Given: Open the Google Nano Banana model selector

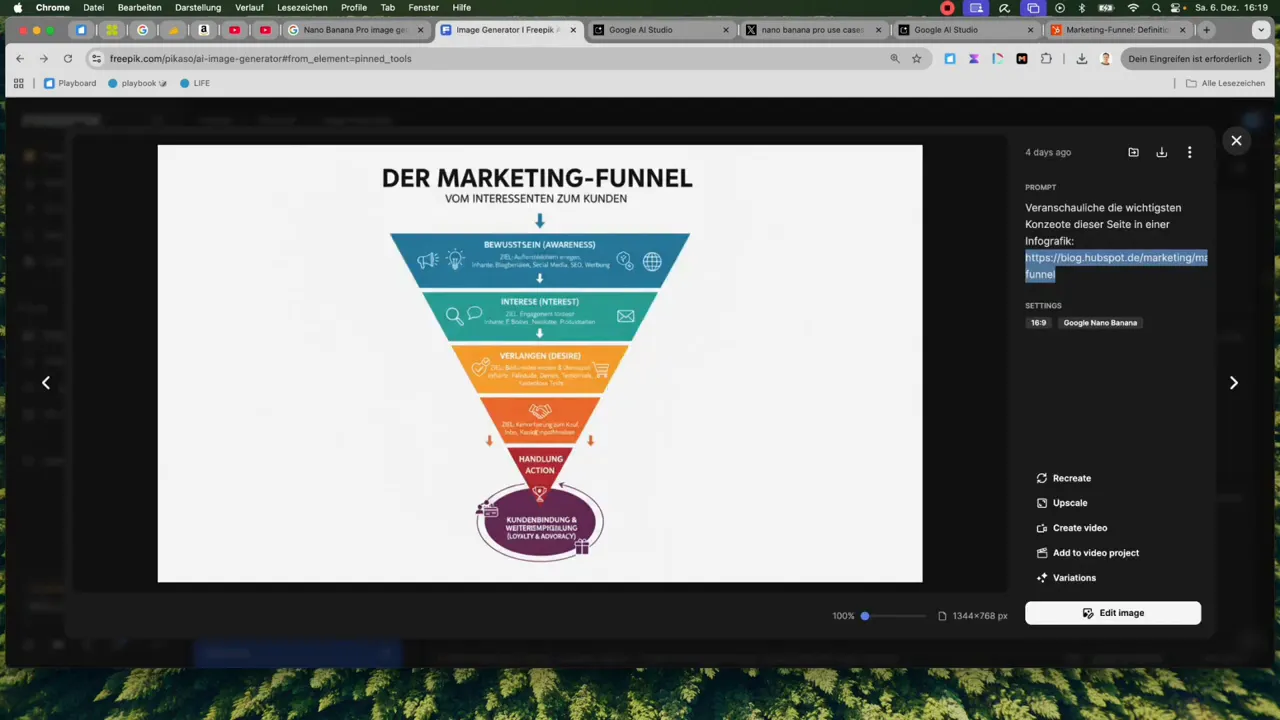Looking at the screenshot, I should [1100, 322].
